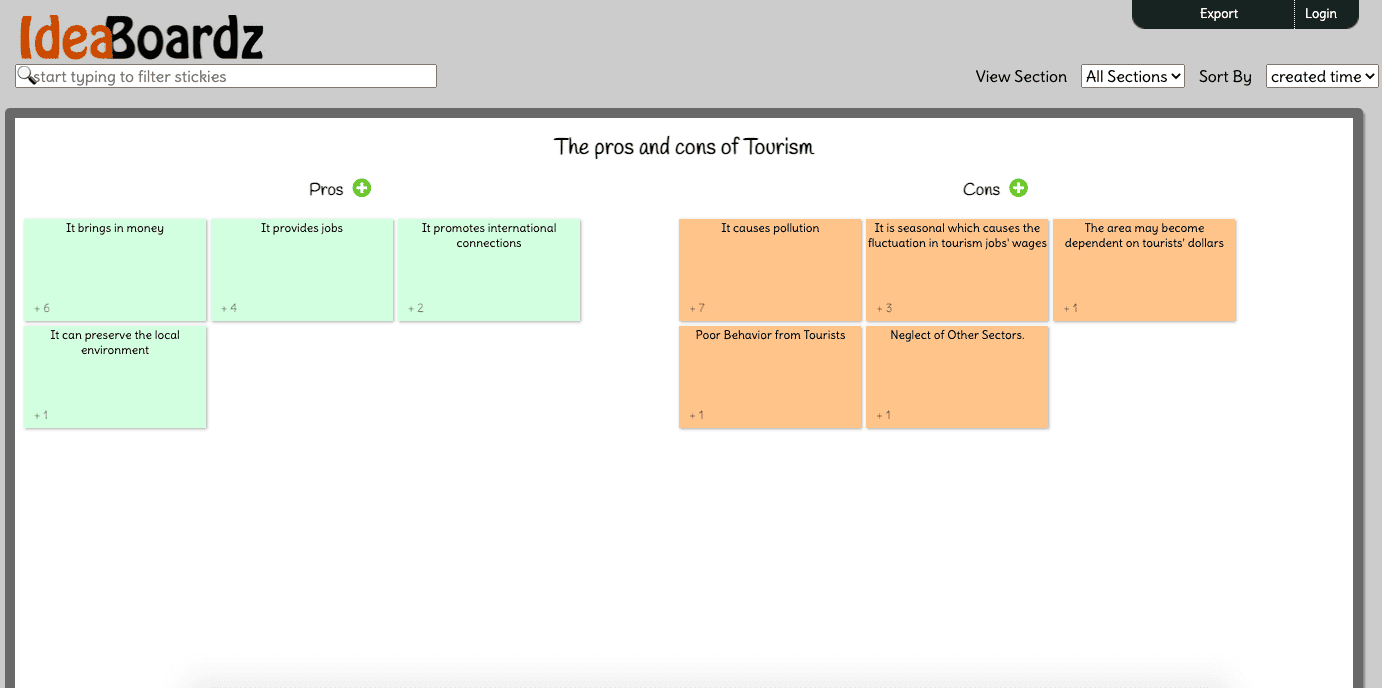1382x688 pixels.
Task: Click the magnifier icon in filter box
Action: (x=26, y=76)
